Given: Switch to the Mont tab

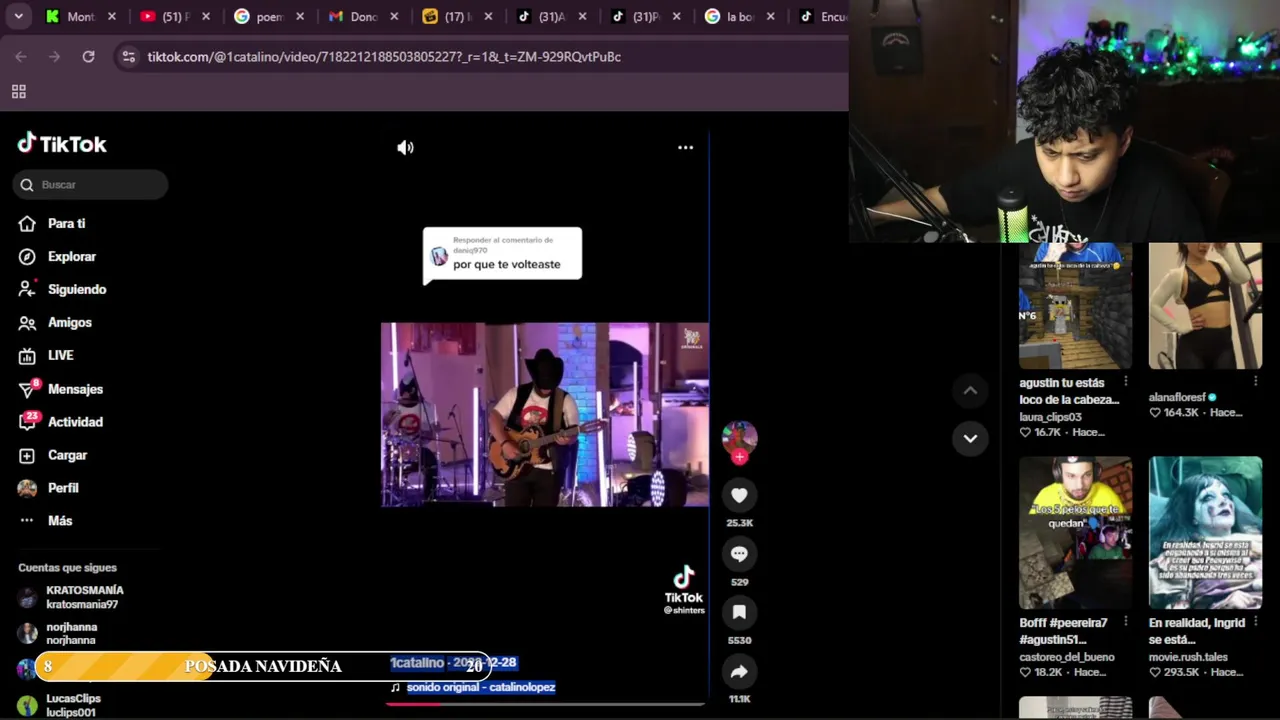Looking at the screenshot, I should 82,17.
